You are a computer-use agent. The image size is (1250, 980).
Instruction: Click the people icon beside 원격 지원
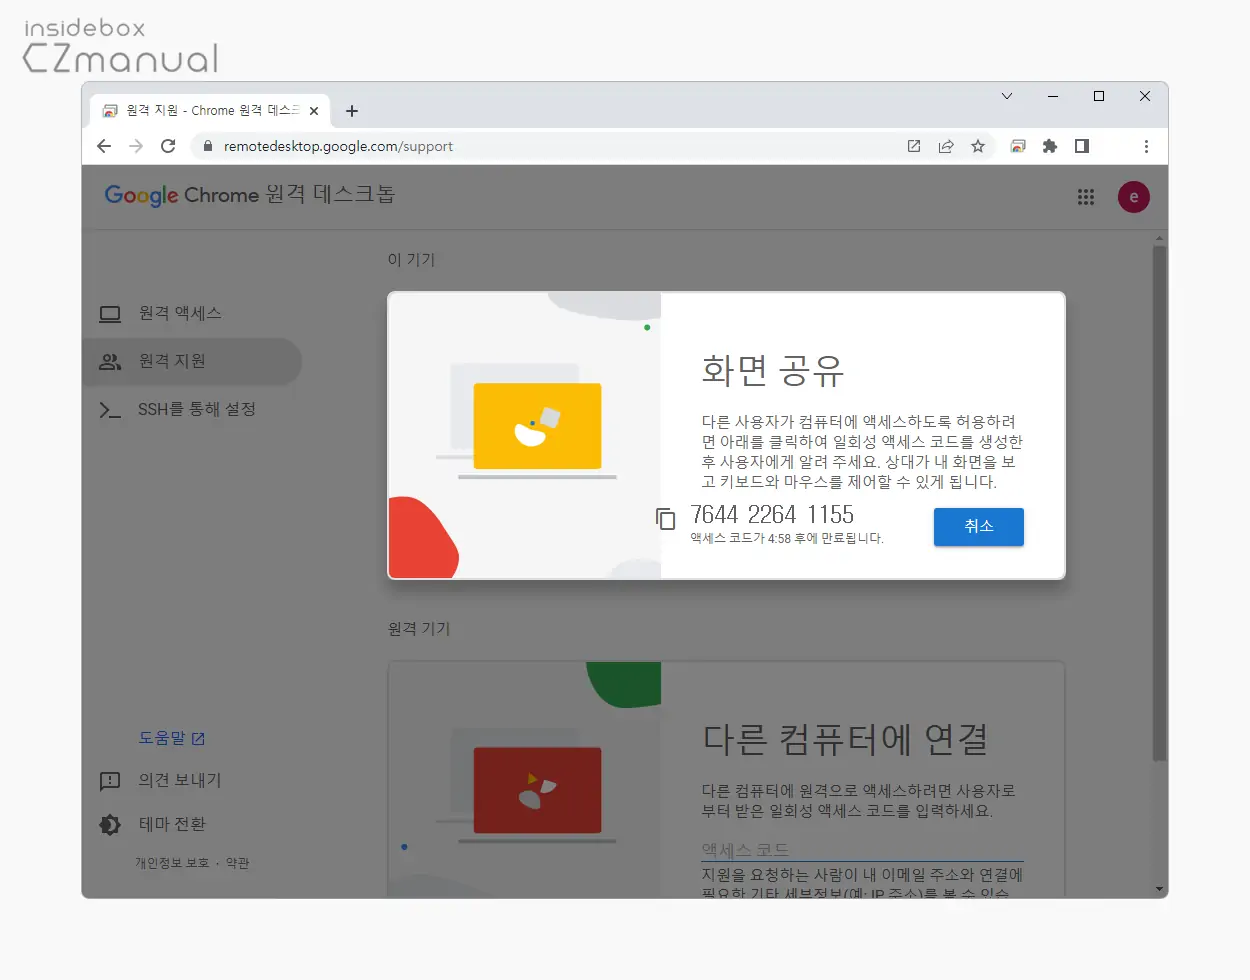[110, 362]
